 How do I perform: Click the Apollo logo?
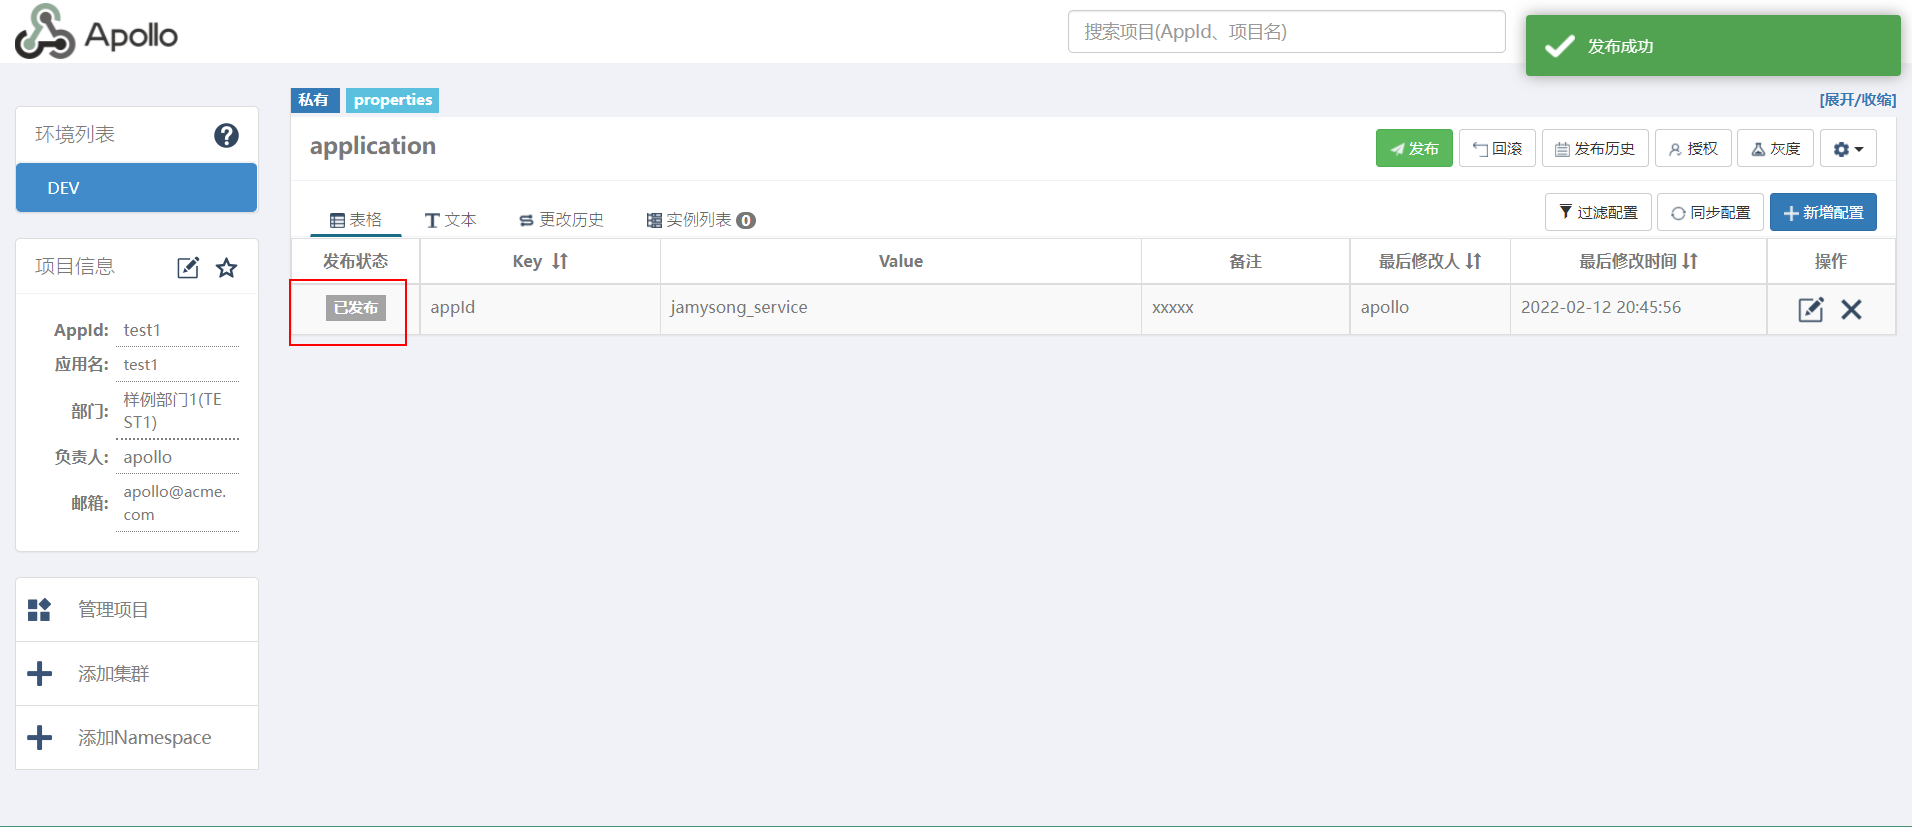(x=96, y=32)
